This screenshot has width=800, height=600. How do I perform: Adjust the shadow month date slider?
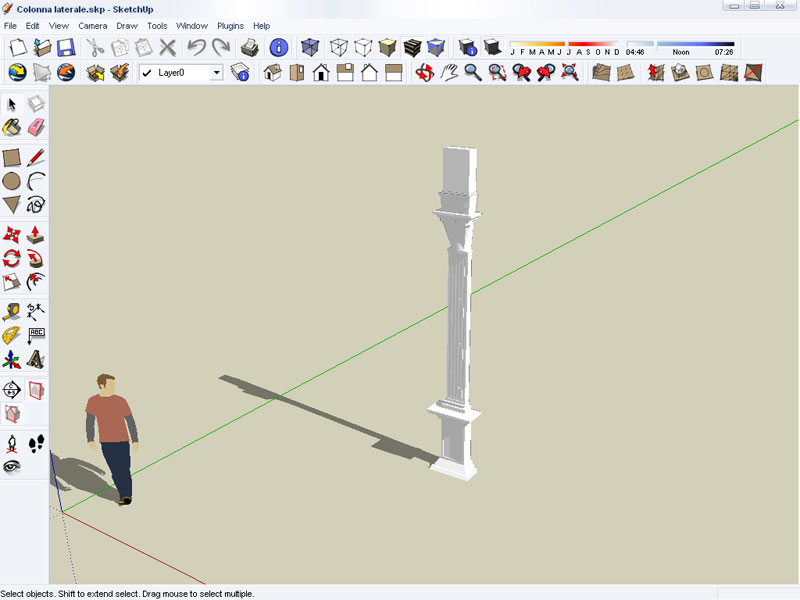(565, 44)
